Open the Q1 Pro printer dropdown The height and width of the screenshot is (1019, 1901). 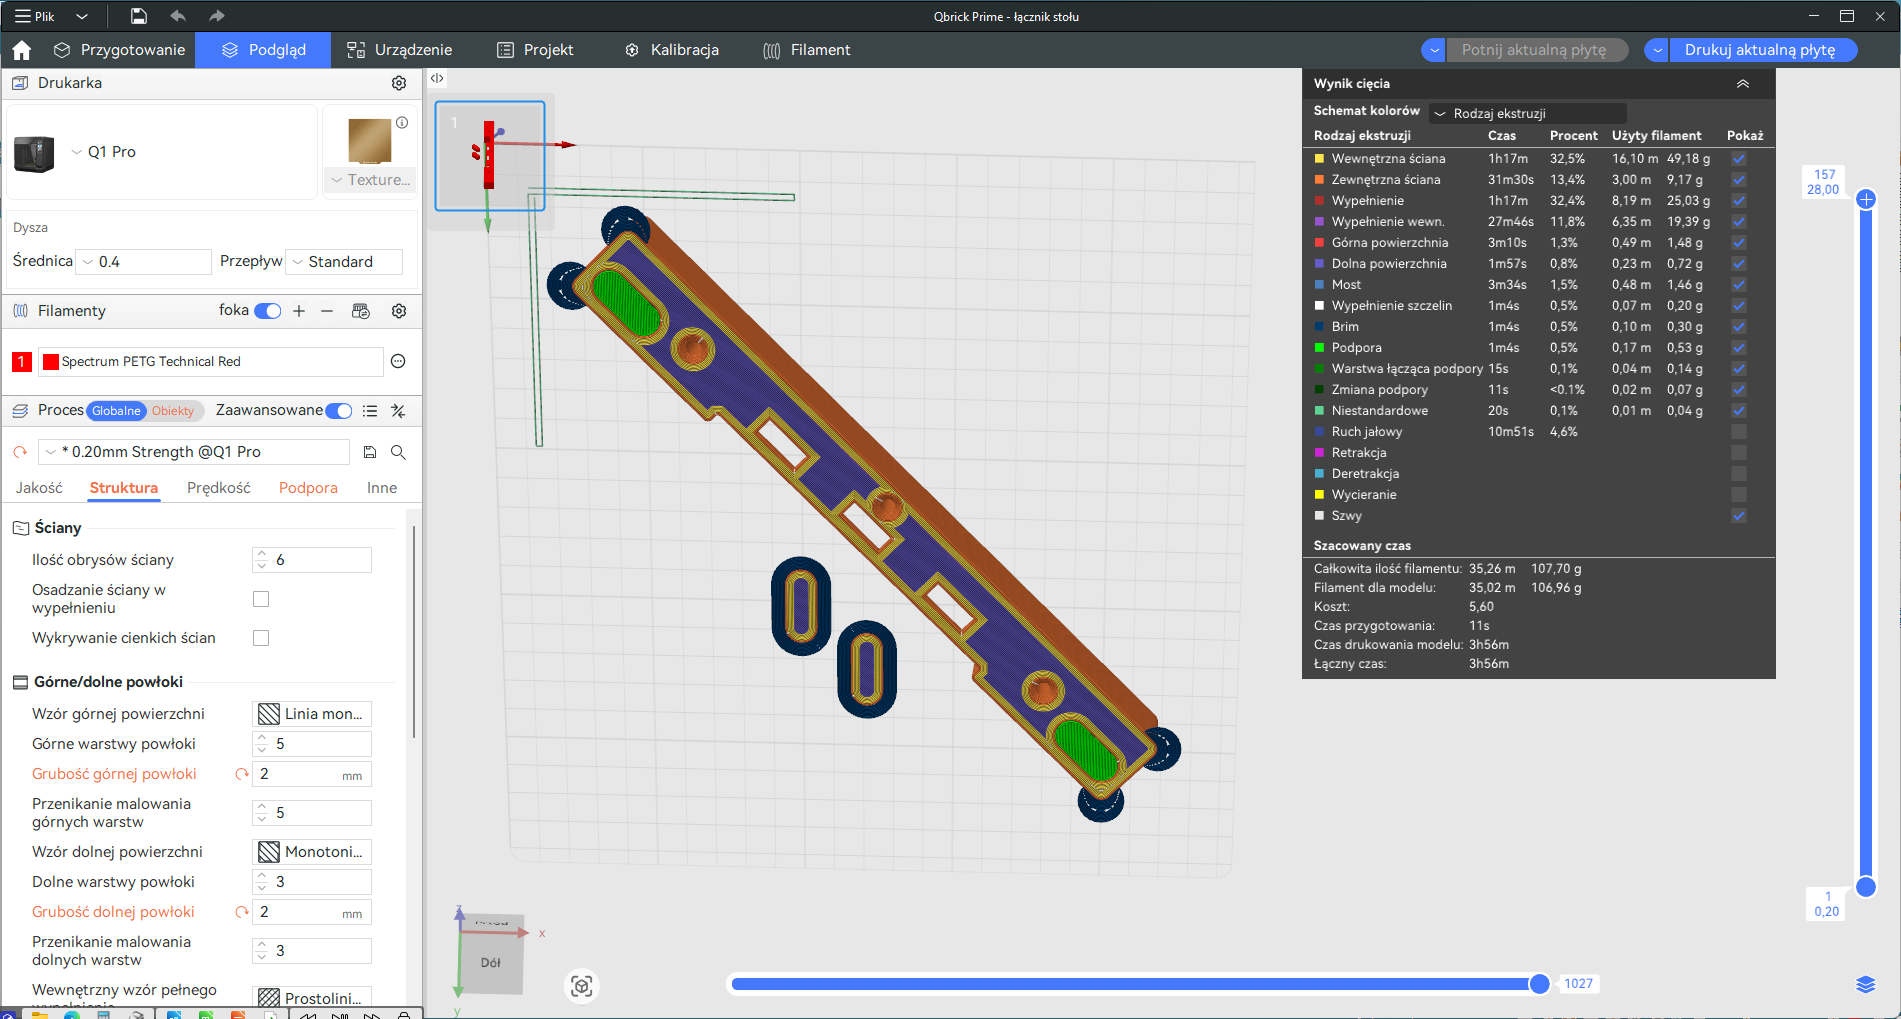103,152
